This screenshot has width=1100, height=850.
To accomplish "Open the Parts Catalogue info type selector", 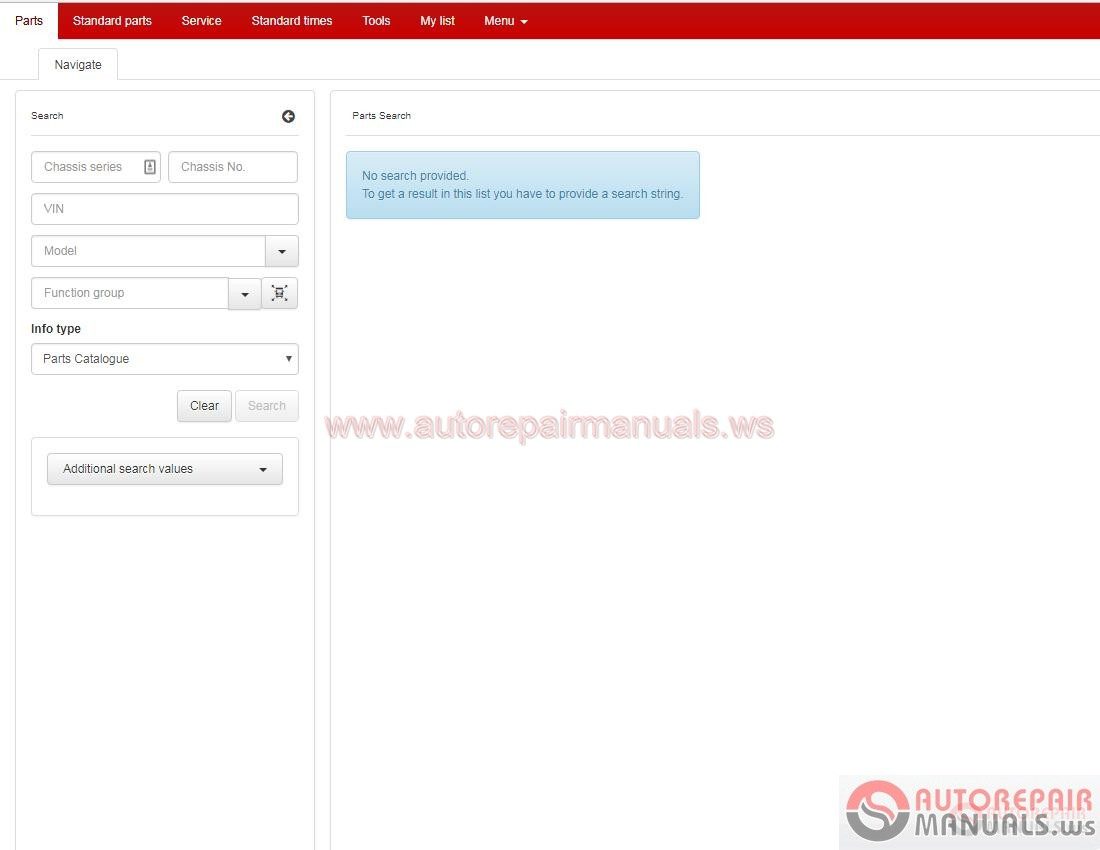I will (x=164, y=358).
